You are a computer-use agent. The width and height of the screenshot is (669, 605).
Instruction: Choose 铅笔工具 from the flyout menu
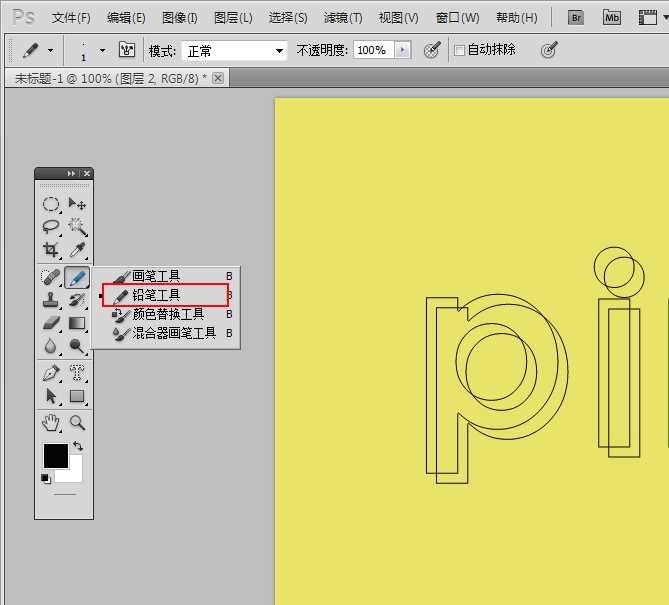pos(156,295)
